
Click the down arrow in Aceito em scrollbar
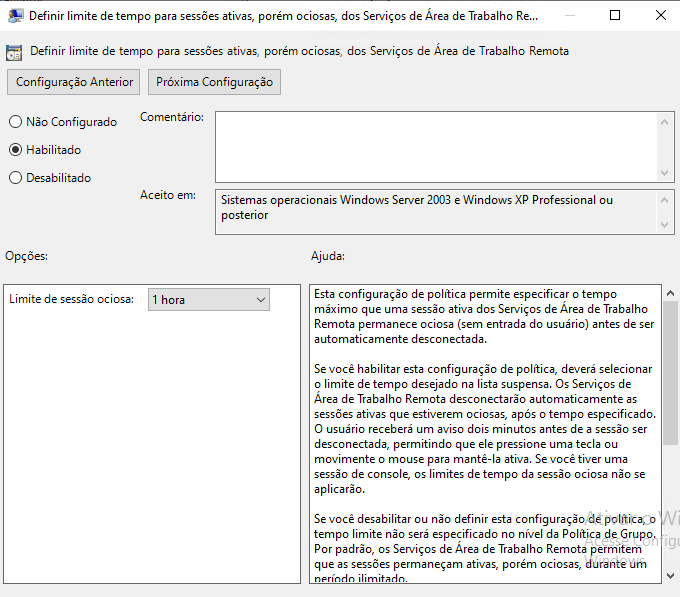[666, 225]
